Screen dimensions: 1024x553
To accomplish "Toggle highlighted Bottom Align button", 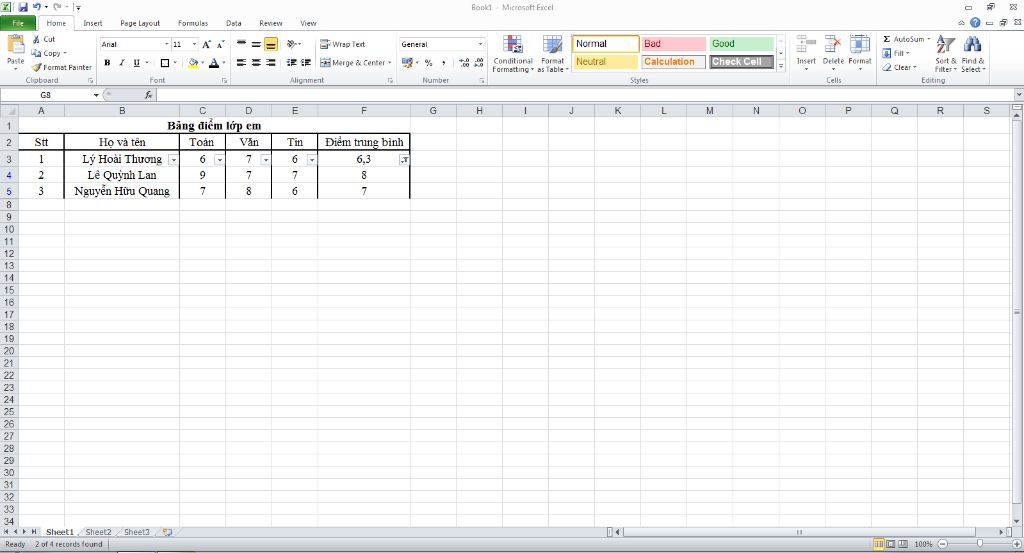I will point(270,44).
